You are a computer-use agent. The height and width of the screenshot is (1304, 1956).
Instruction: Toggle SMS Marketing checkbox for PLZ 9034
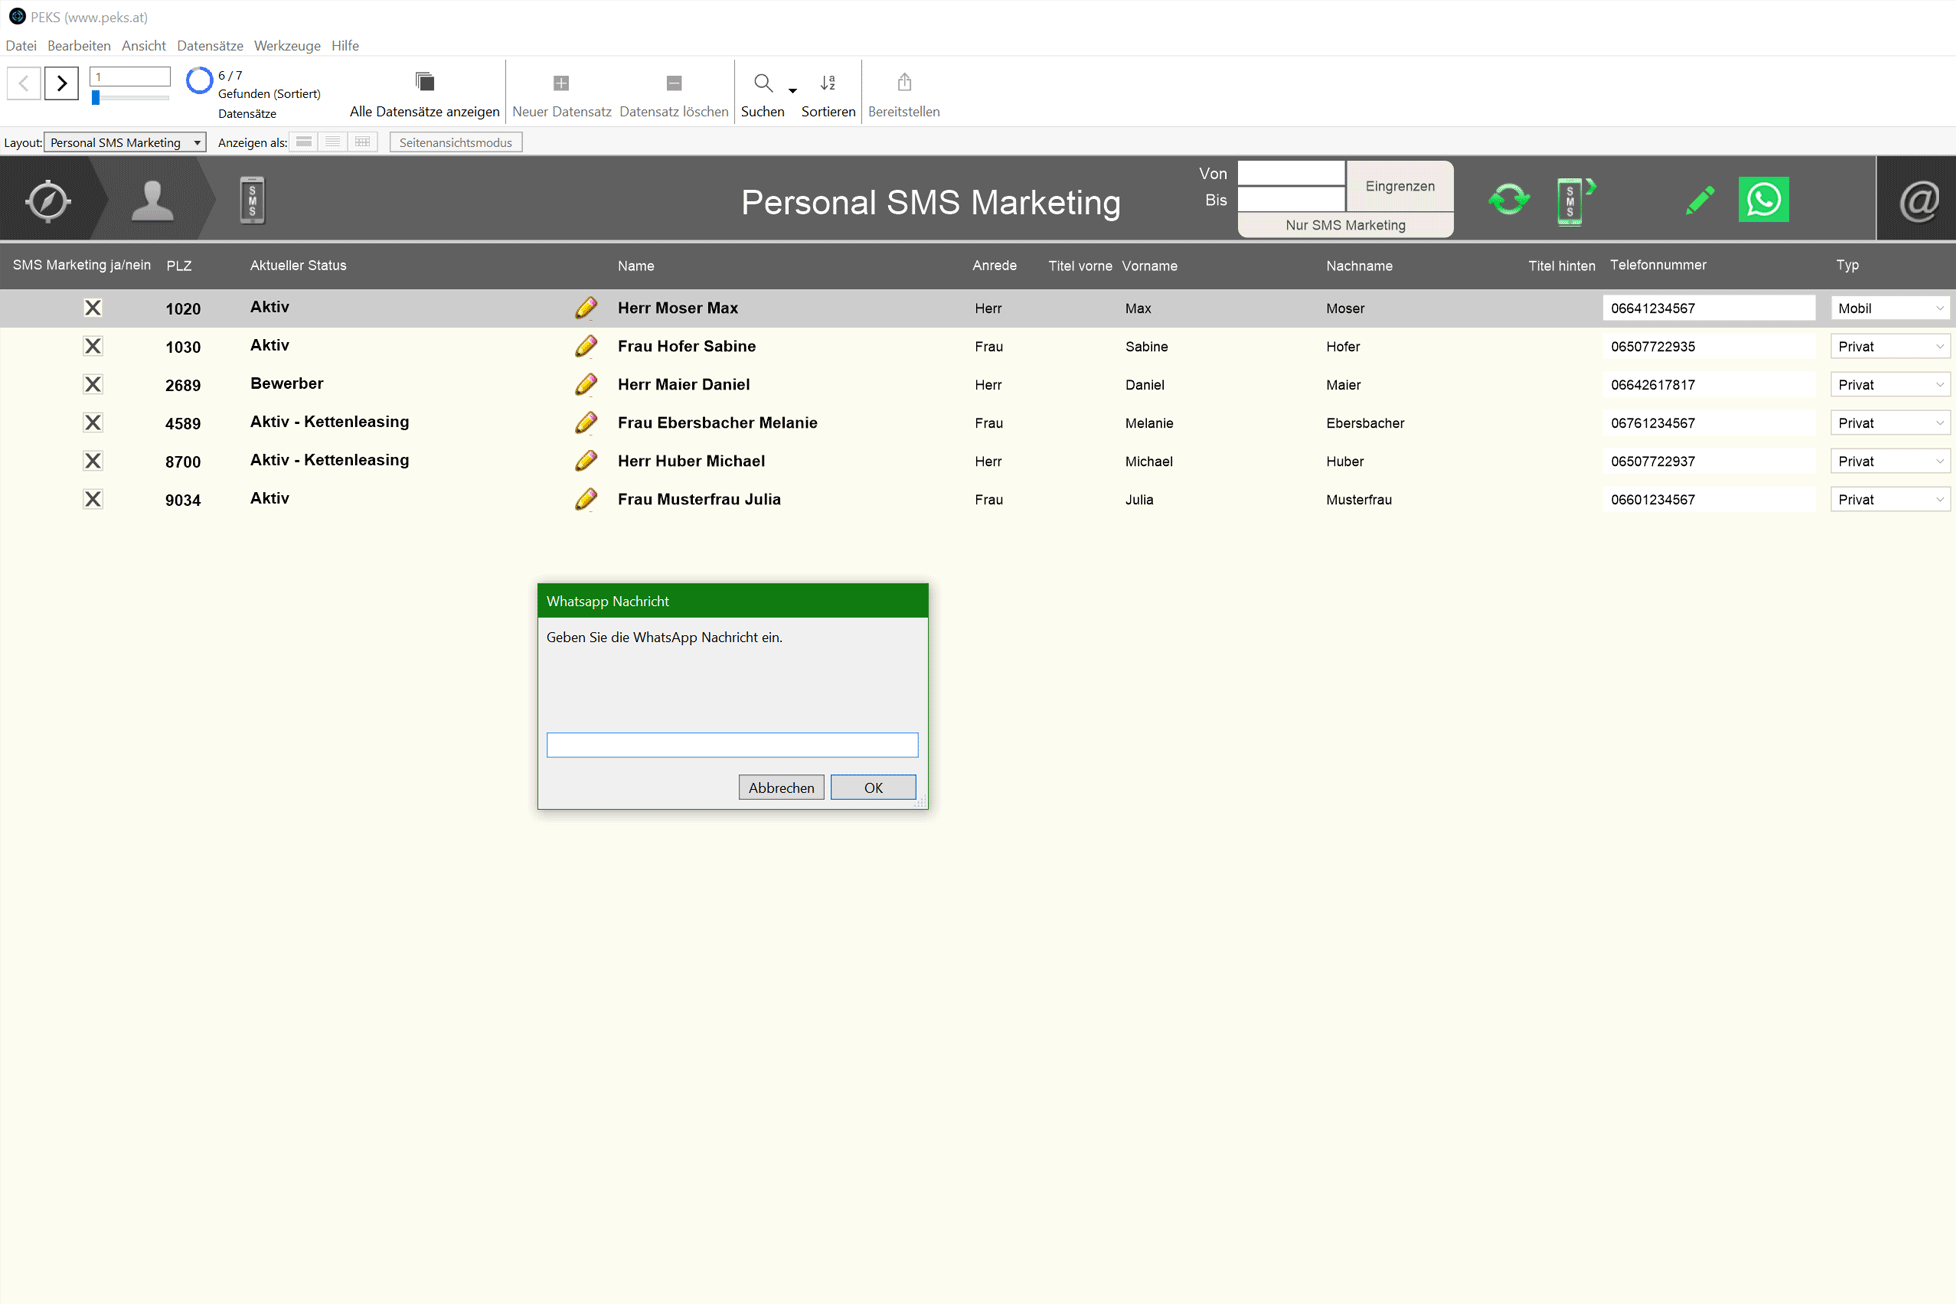click(93, 499)
